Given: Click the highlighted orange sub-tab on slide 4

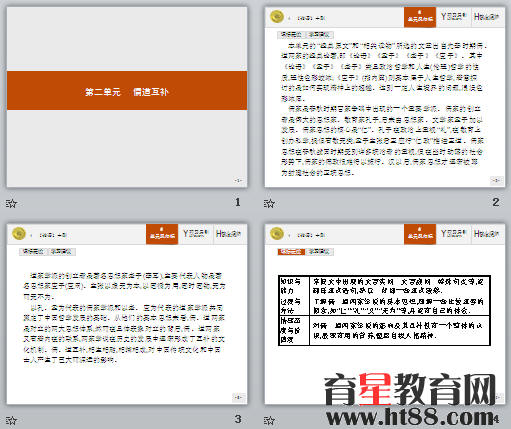Looking at the screenshot, I should [x=291, y=252].
